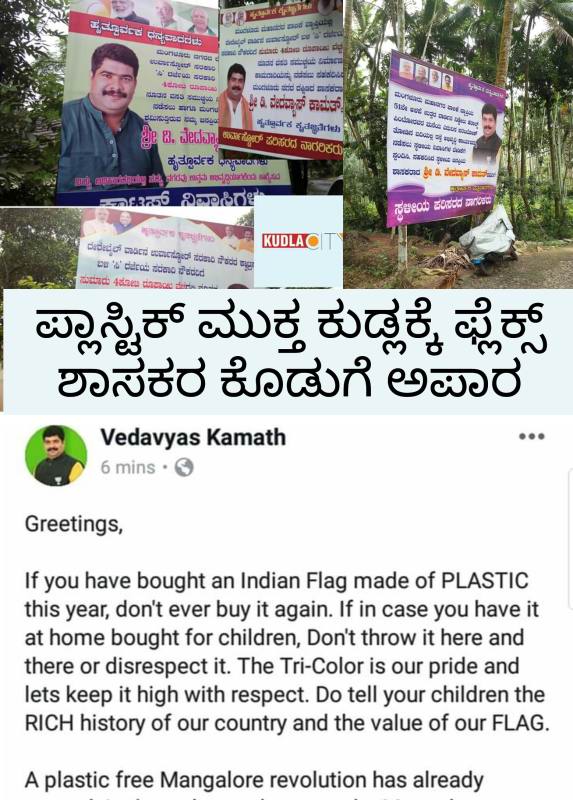Open the three-dot post options menu
Viewport: 573px width, 800px height.
coord(532,437)
